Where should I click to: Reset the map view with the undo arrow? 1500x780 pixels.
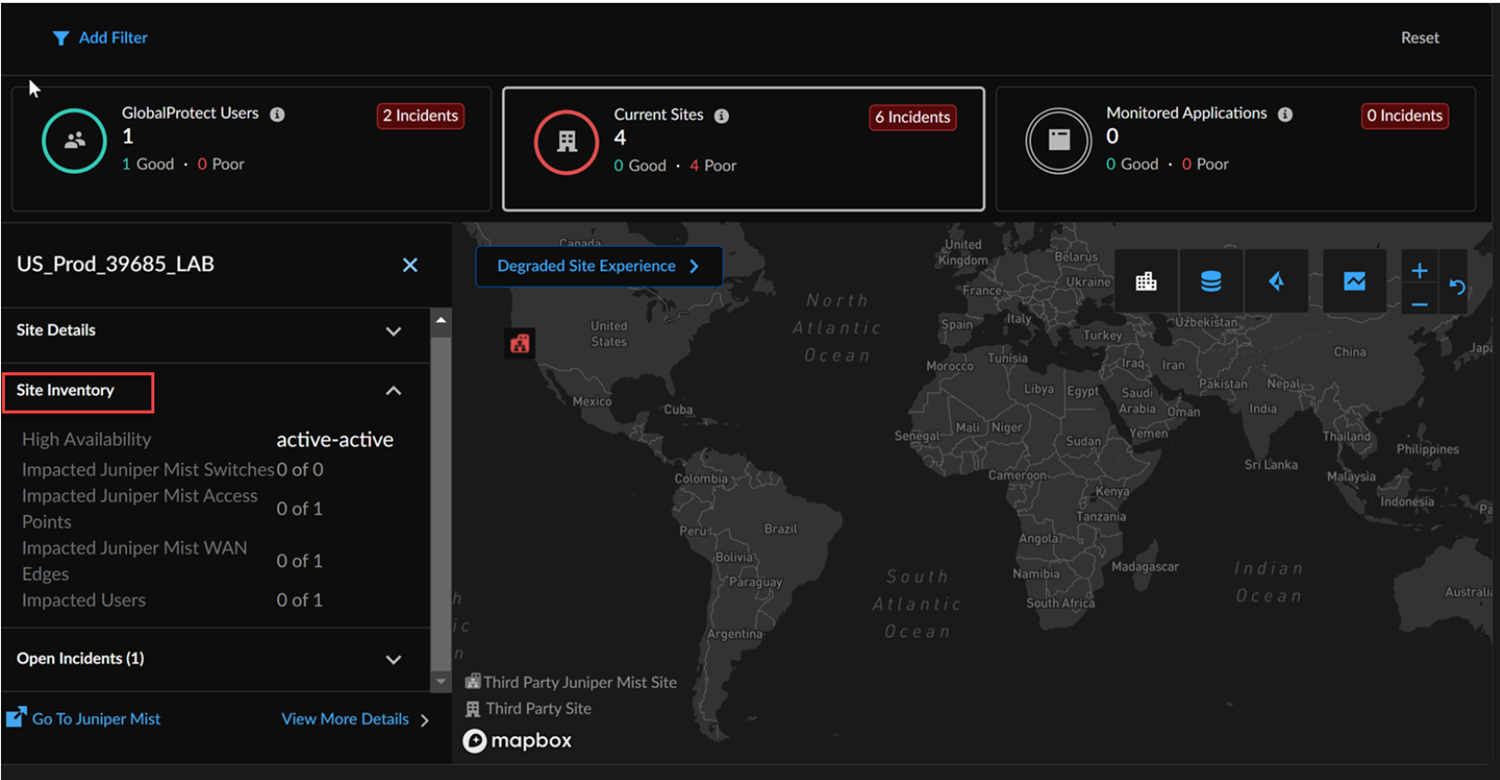point(1457,288)
